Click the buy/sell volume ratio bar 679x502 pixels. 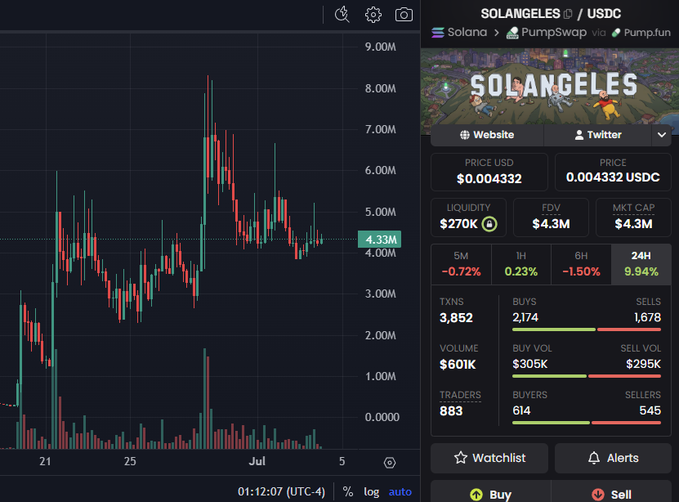pyautogui.click(x=587, y=376)
